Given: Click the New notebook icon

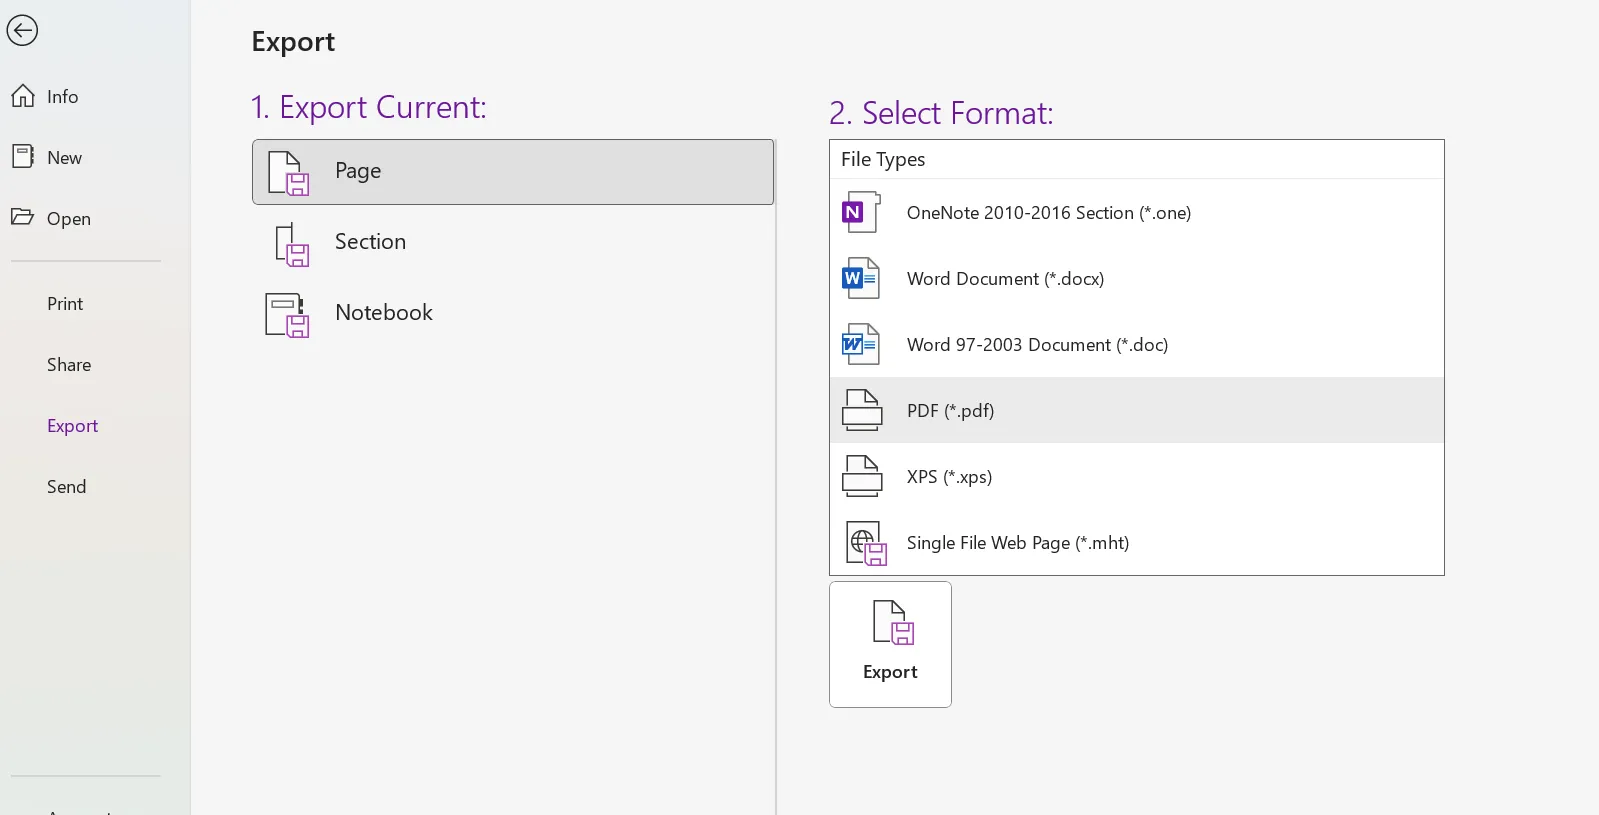Looking at the screenshot, I should pos(23,157).
